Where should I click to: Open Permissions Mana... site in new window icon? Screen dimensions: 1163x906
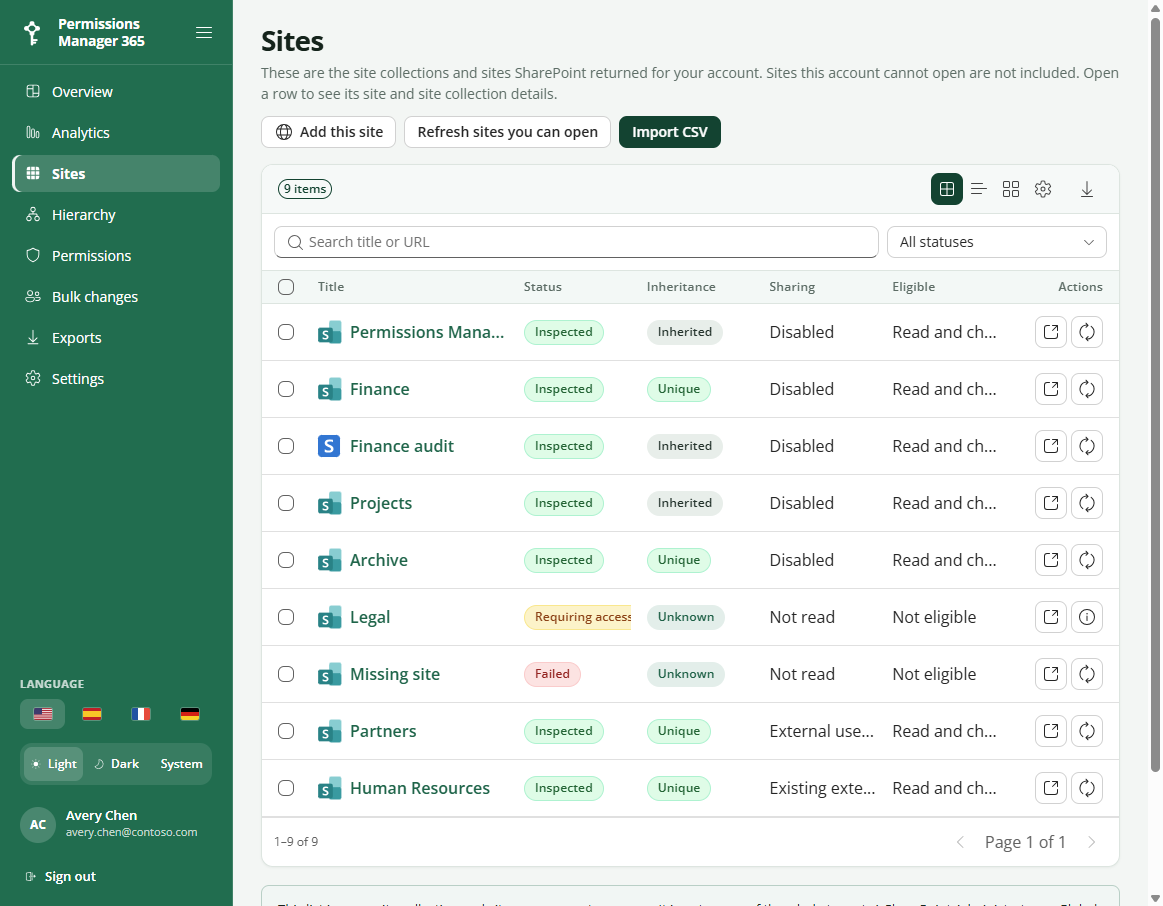1050,332
